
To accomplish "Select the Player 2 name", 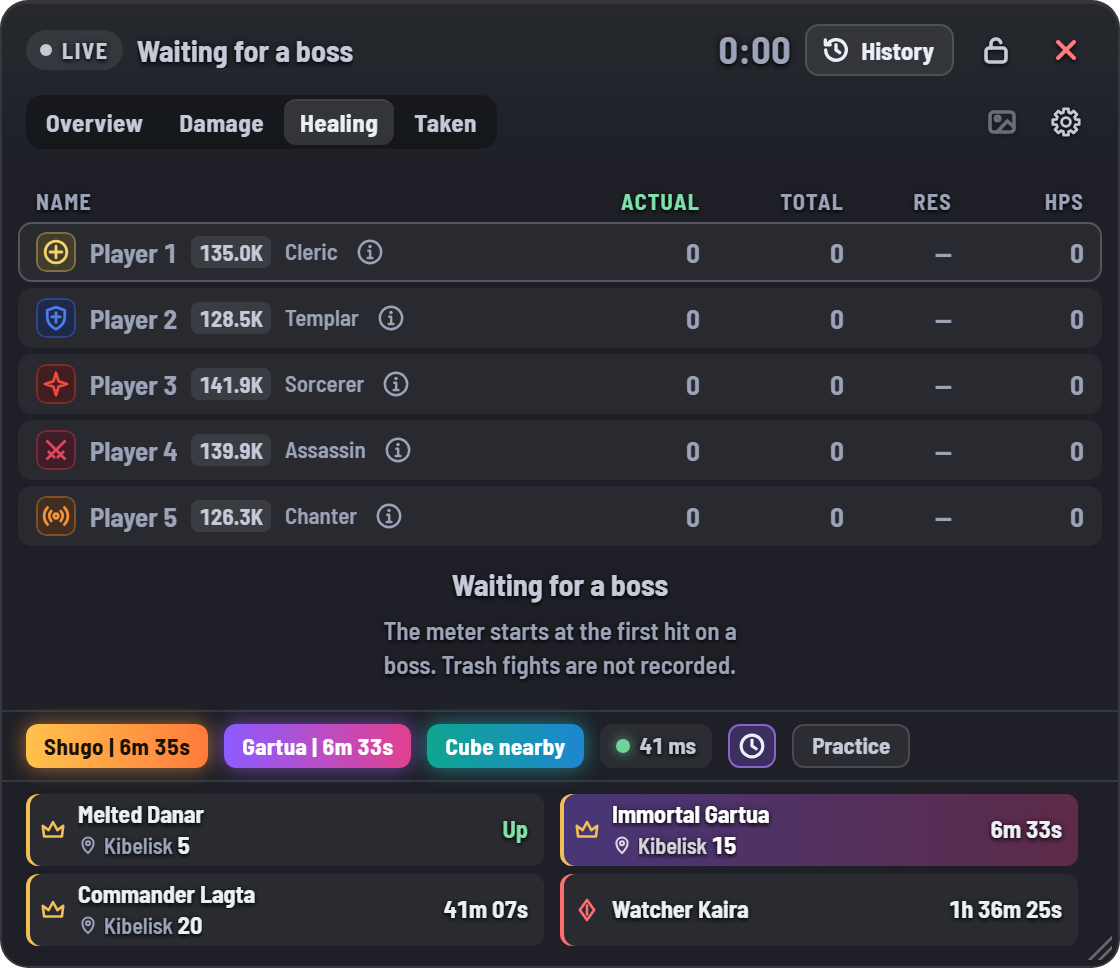I will coord(133,319).
